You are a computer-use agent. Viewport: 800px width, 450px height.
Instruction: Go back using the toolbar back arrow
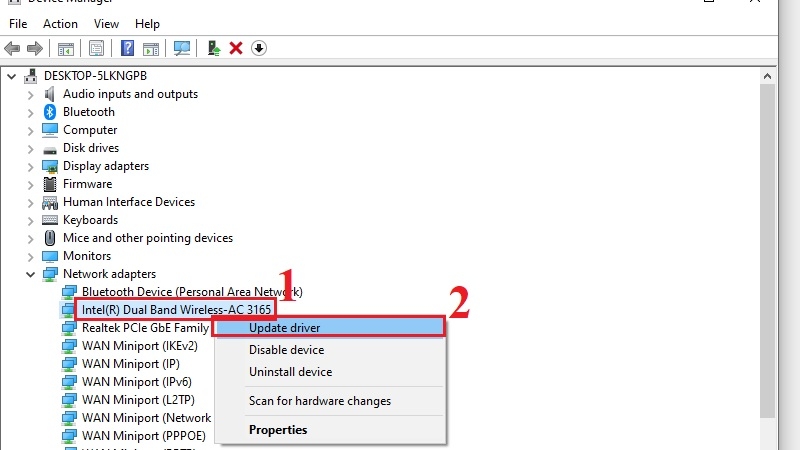(12, 48)
